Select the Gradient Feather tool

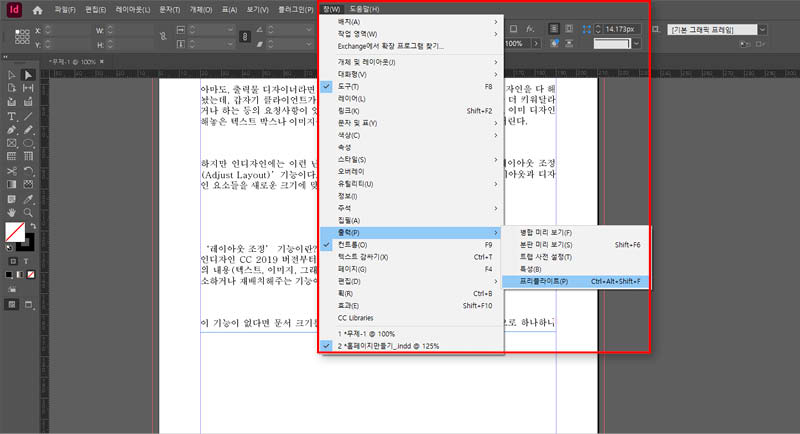point(28,184)
